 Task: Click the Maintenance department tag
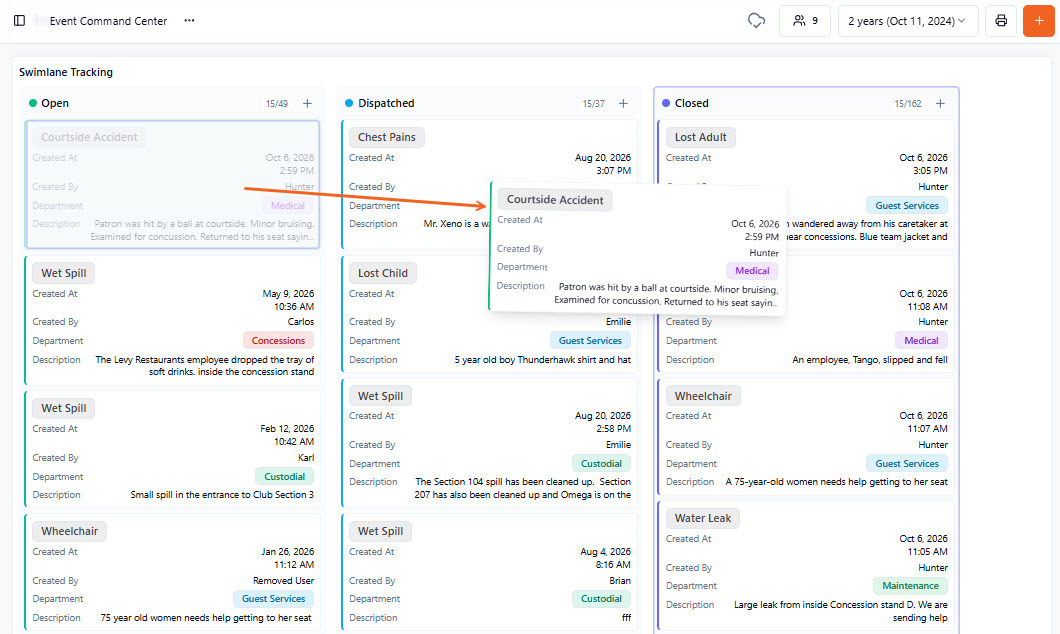911,586
